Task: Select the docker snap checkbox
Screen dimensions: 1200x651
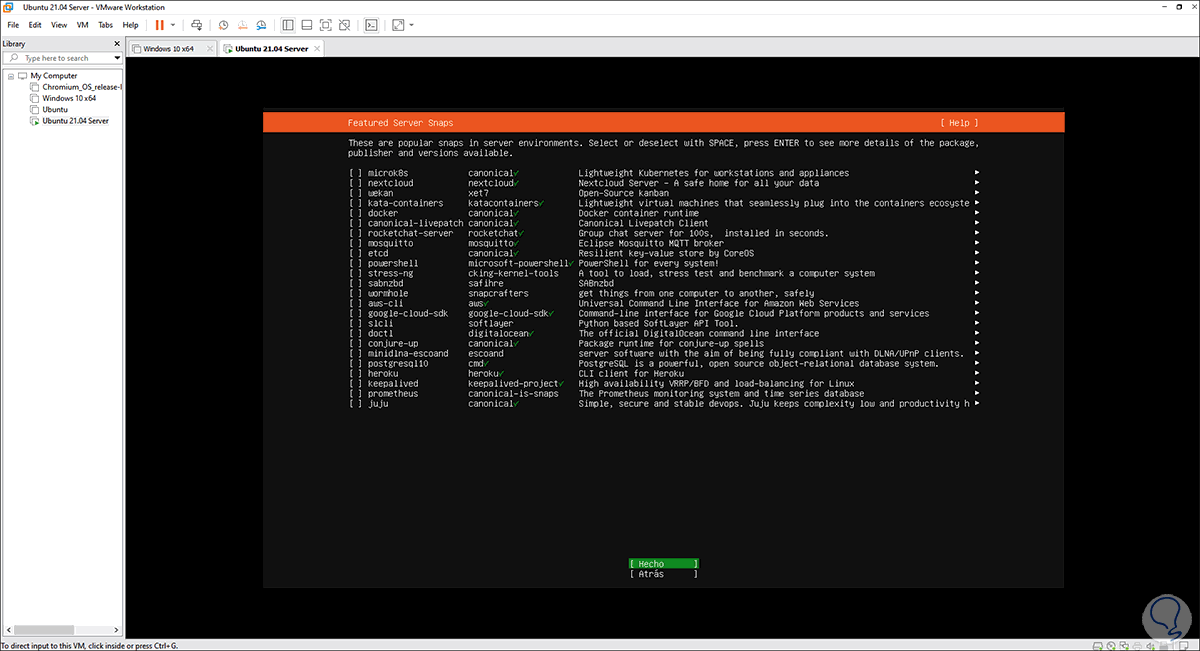Action: [355, 213]
